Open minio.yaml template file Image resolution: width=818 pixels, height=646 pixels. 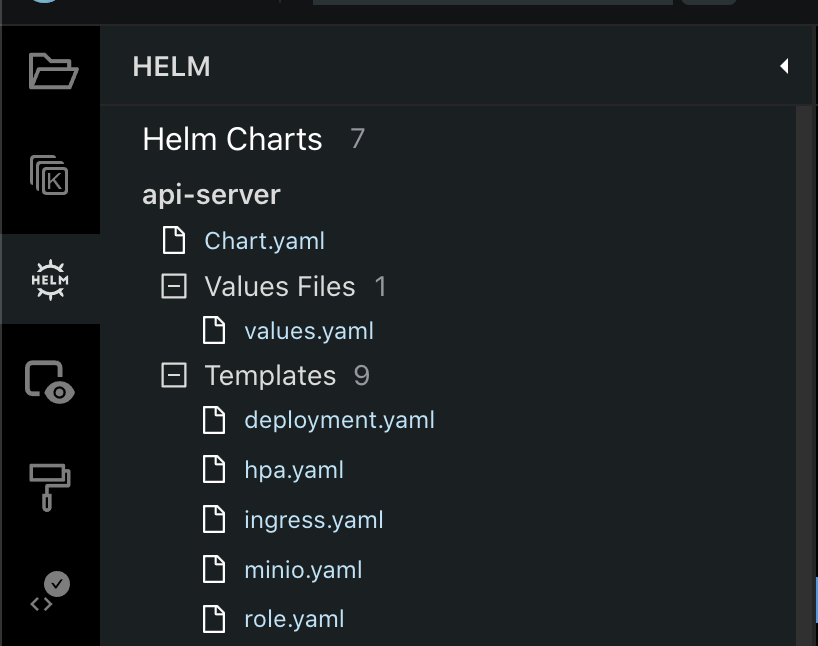click(302, 570)
